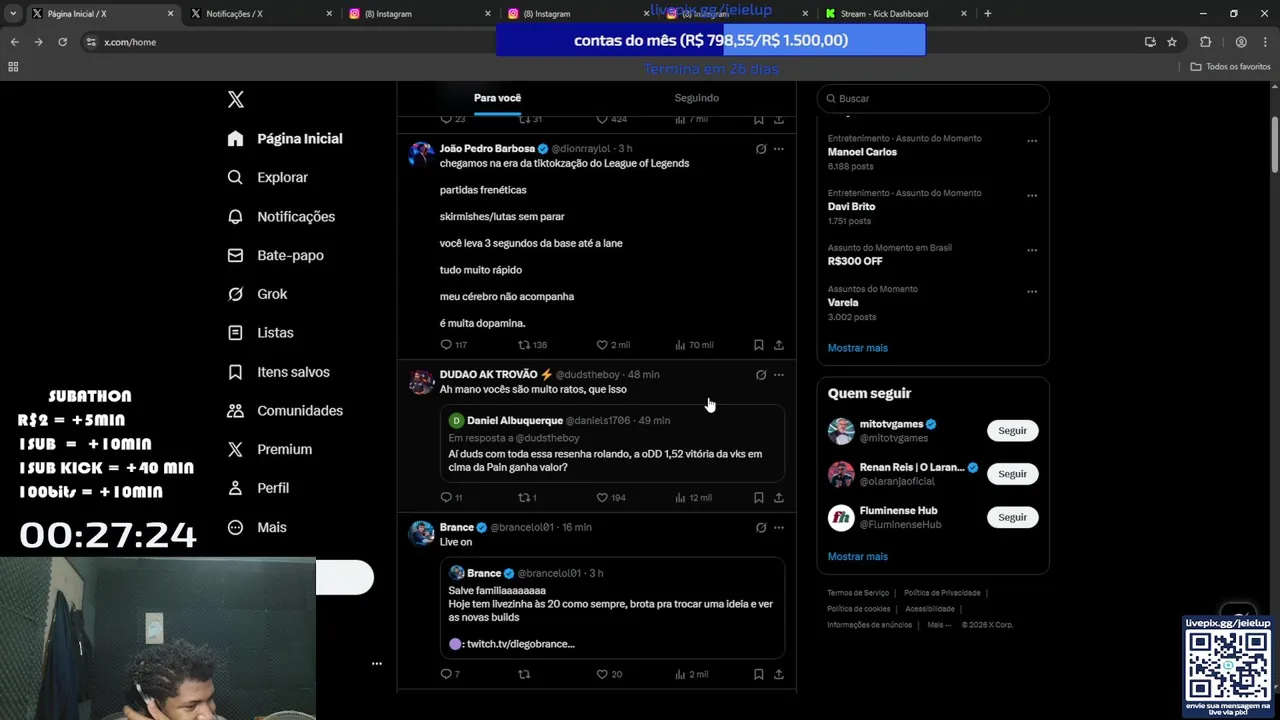Star this page in address bar
1280x720 pixels.
[x=1172, y=42]
